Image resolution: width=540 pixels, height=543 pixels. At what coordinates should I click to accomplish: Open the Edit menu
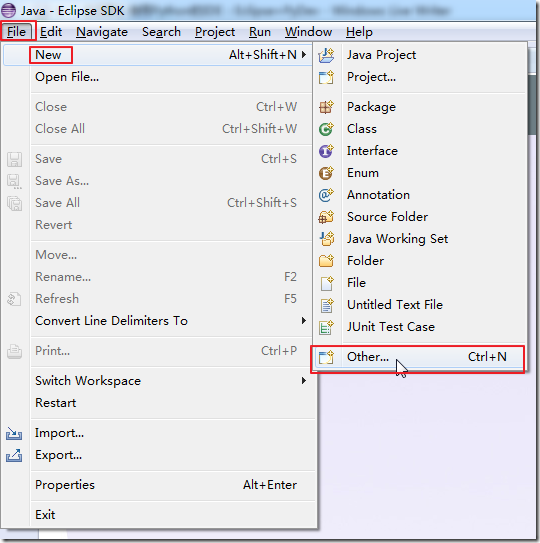click(51, 32)
